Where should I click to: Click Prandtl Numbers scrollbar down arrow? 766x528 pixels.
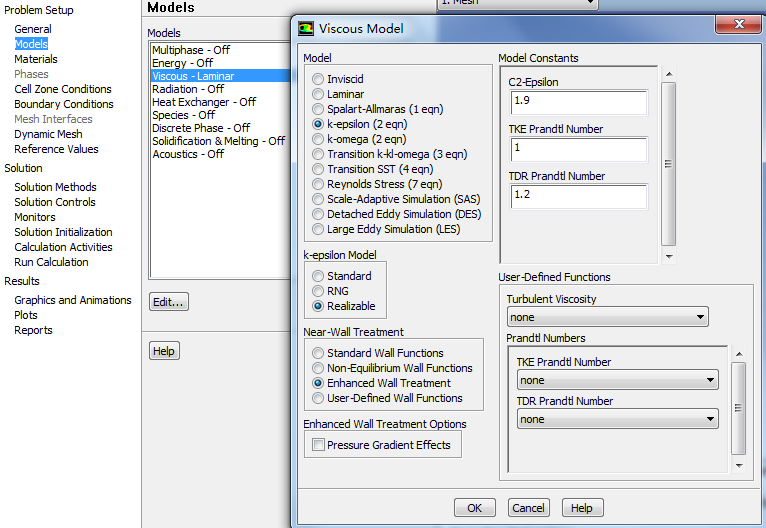(739, 465)
